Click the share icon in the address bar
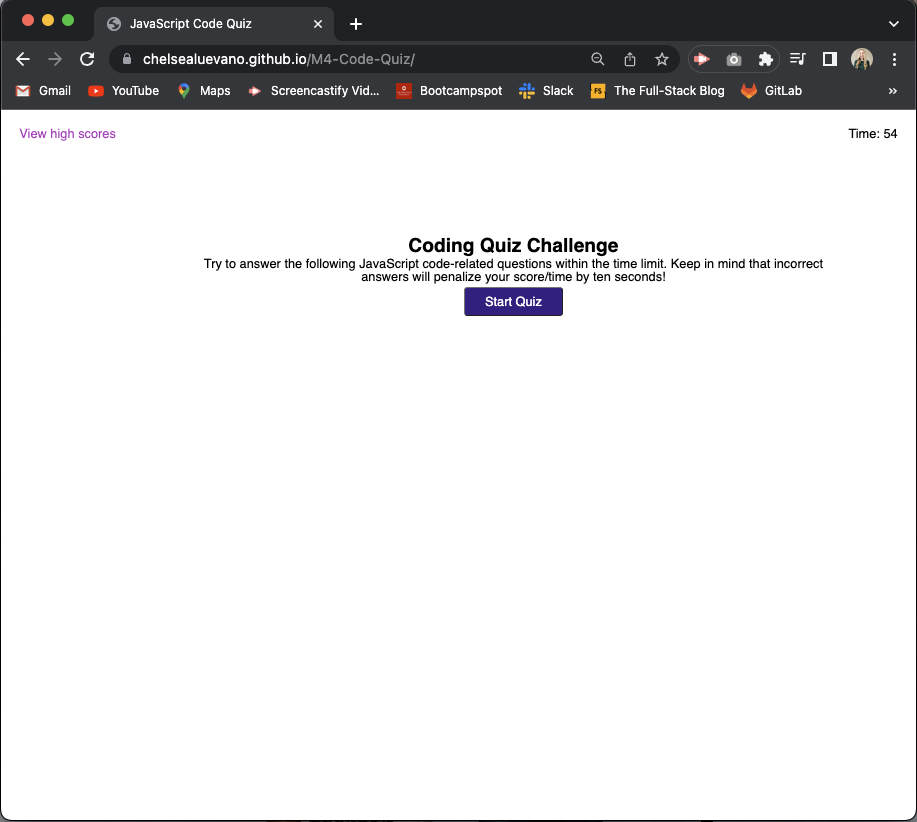This screenshot has width=917, height=822. click(629, 59)
